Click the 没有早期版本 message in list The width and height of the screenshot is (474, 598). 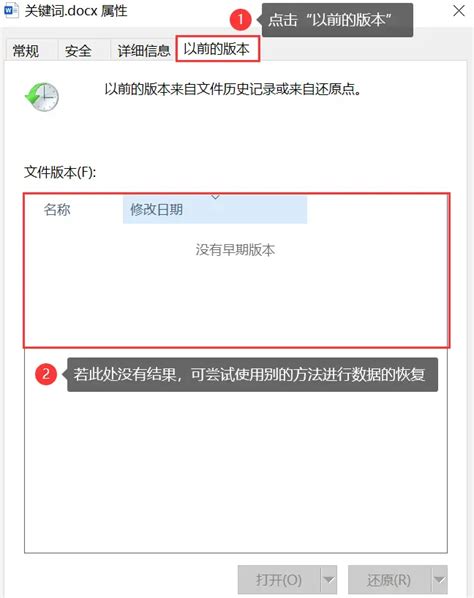point(235,250)
